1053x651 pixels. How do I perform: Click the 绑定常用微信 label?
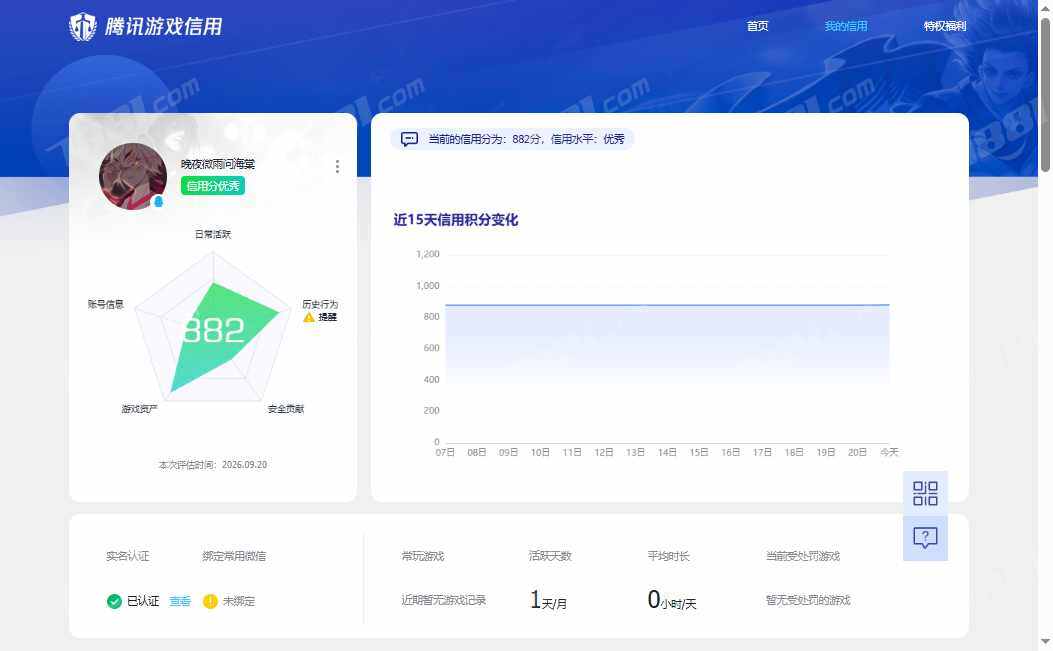pyautogui.click(x=234, y=556)
